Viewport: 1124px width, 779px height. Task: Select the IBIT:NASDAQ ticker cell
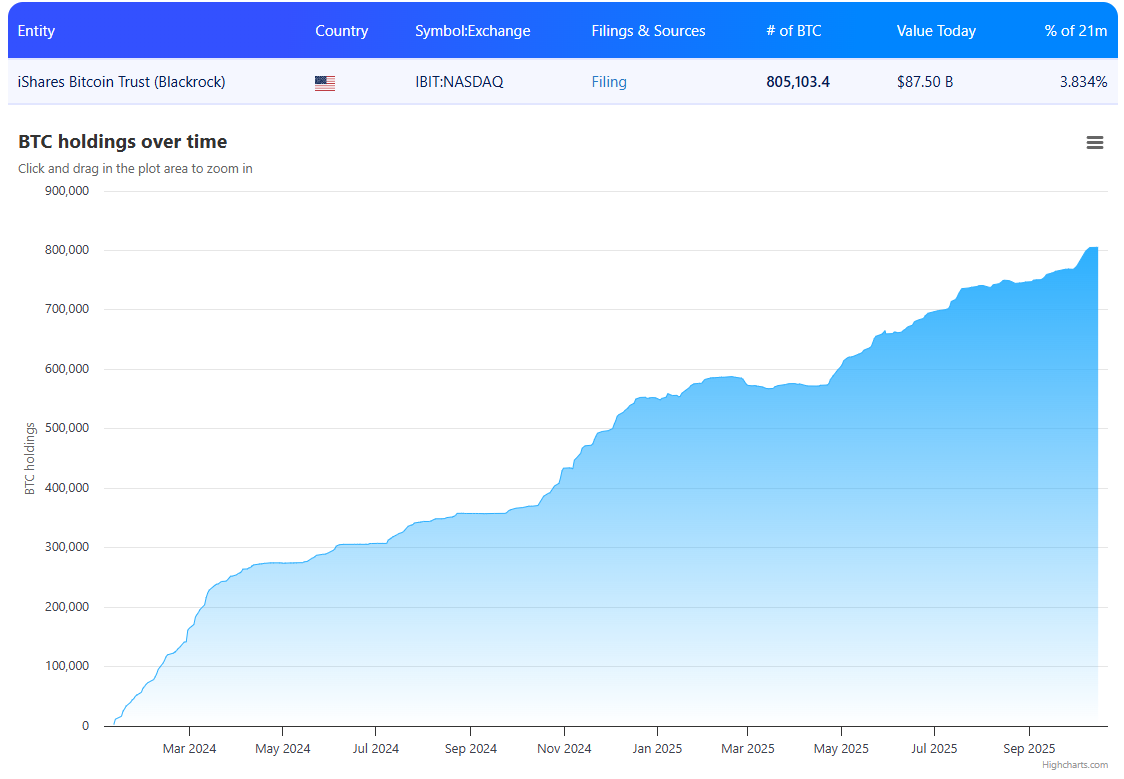[x=459, y=82]
